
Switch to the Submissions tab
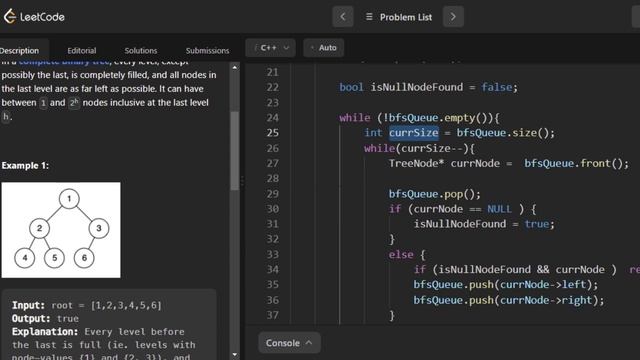click(x=207, y=51)
